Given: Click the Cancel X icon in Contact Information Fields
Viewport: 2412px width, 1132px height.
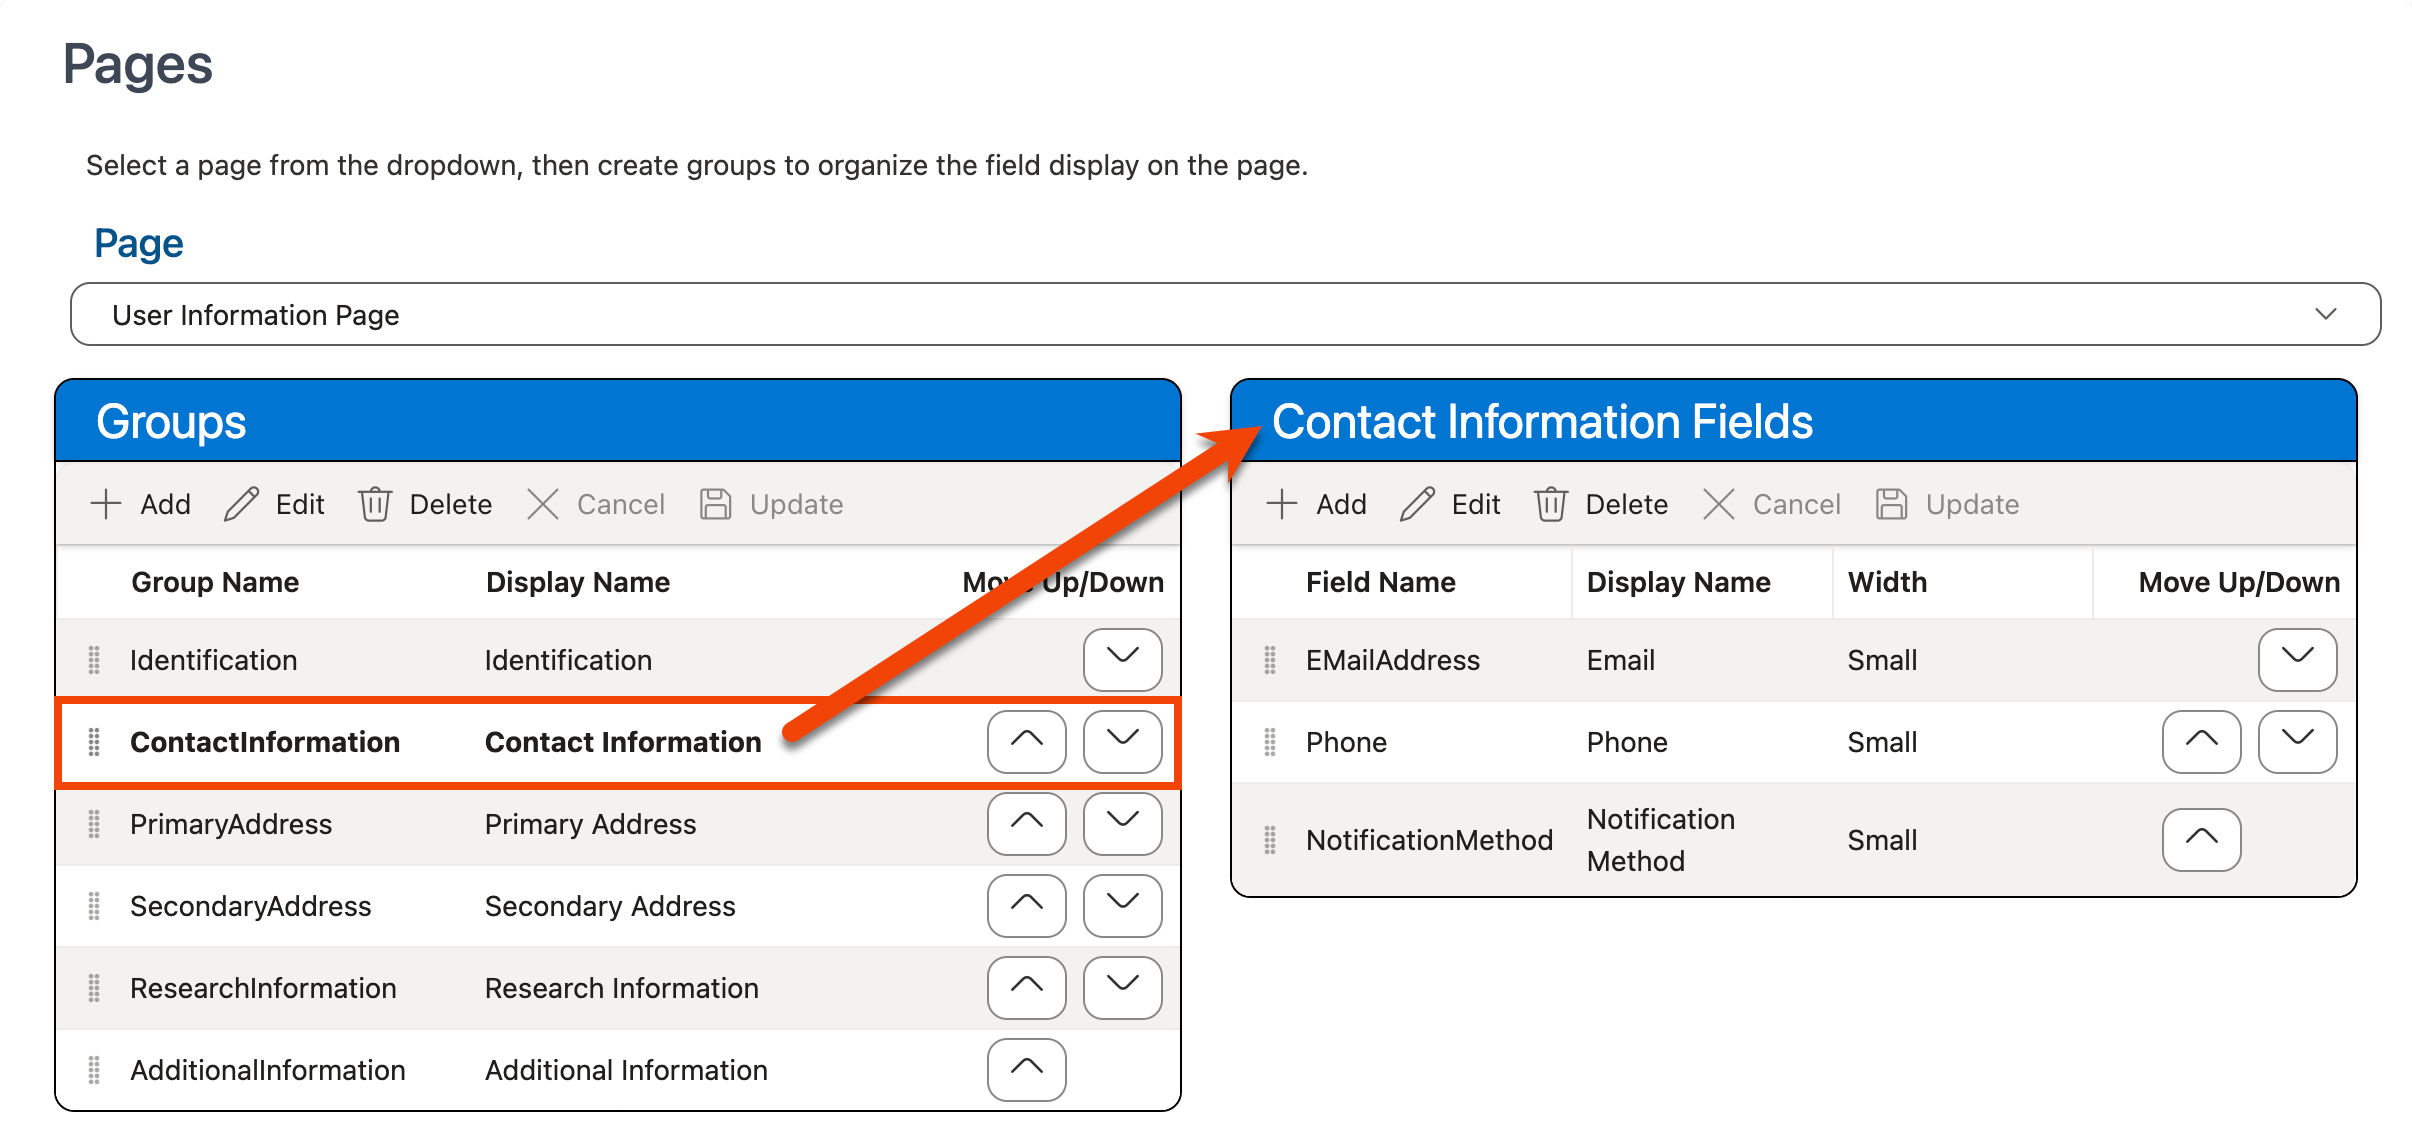Looking at the screenshot, I should [1718, 504].
